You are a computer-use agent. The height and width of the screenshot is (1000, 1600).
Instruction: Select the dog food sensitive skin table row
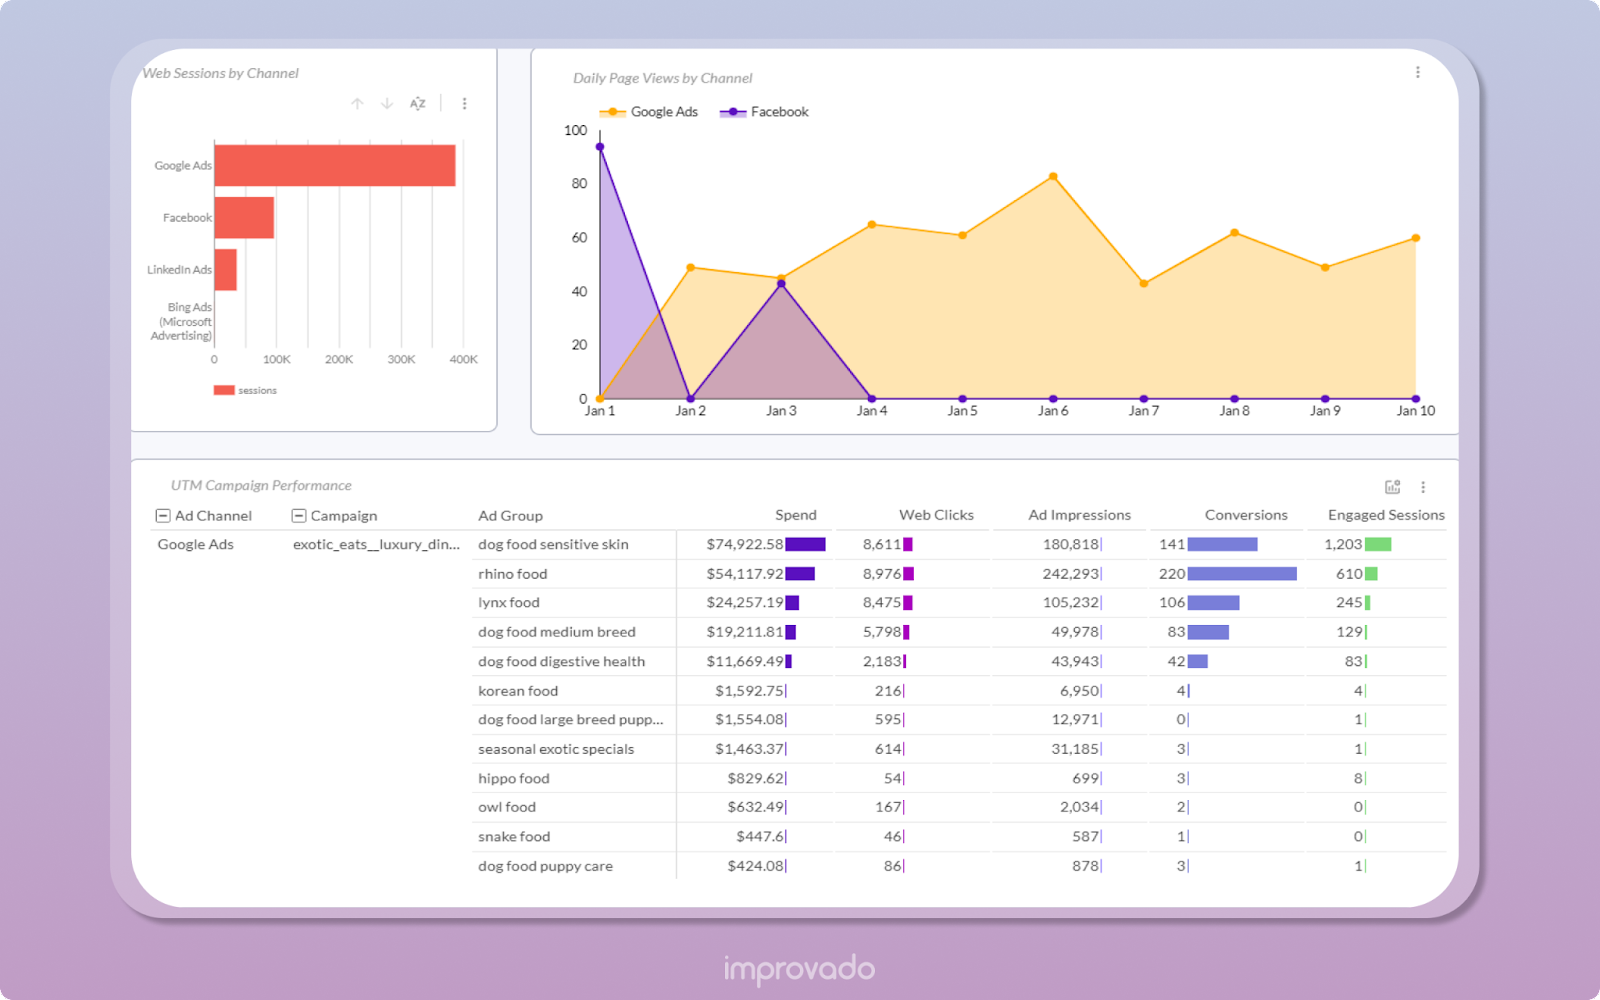pyautogui.click(x=553, y=544)
